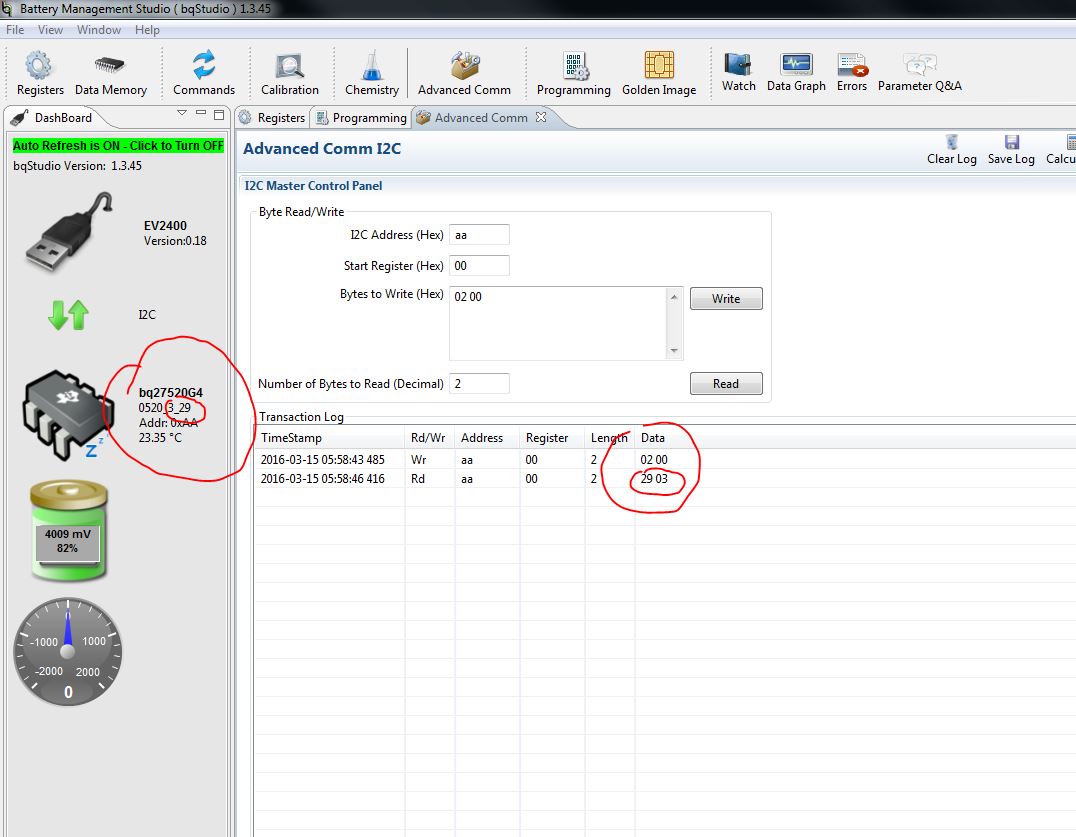Image resolution: width=1076 pixels, height=837 pixels.
Task: Click the Rd/Wr column header
Action: [x=430, y=438]
